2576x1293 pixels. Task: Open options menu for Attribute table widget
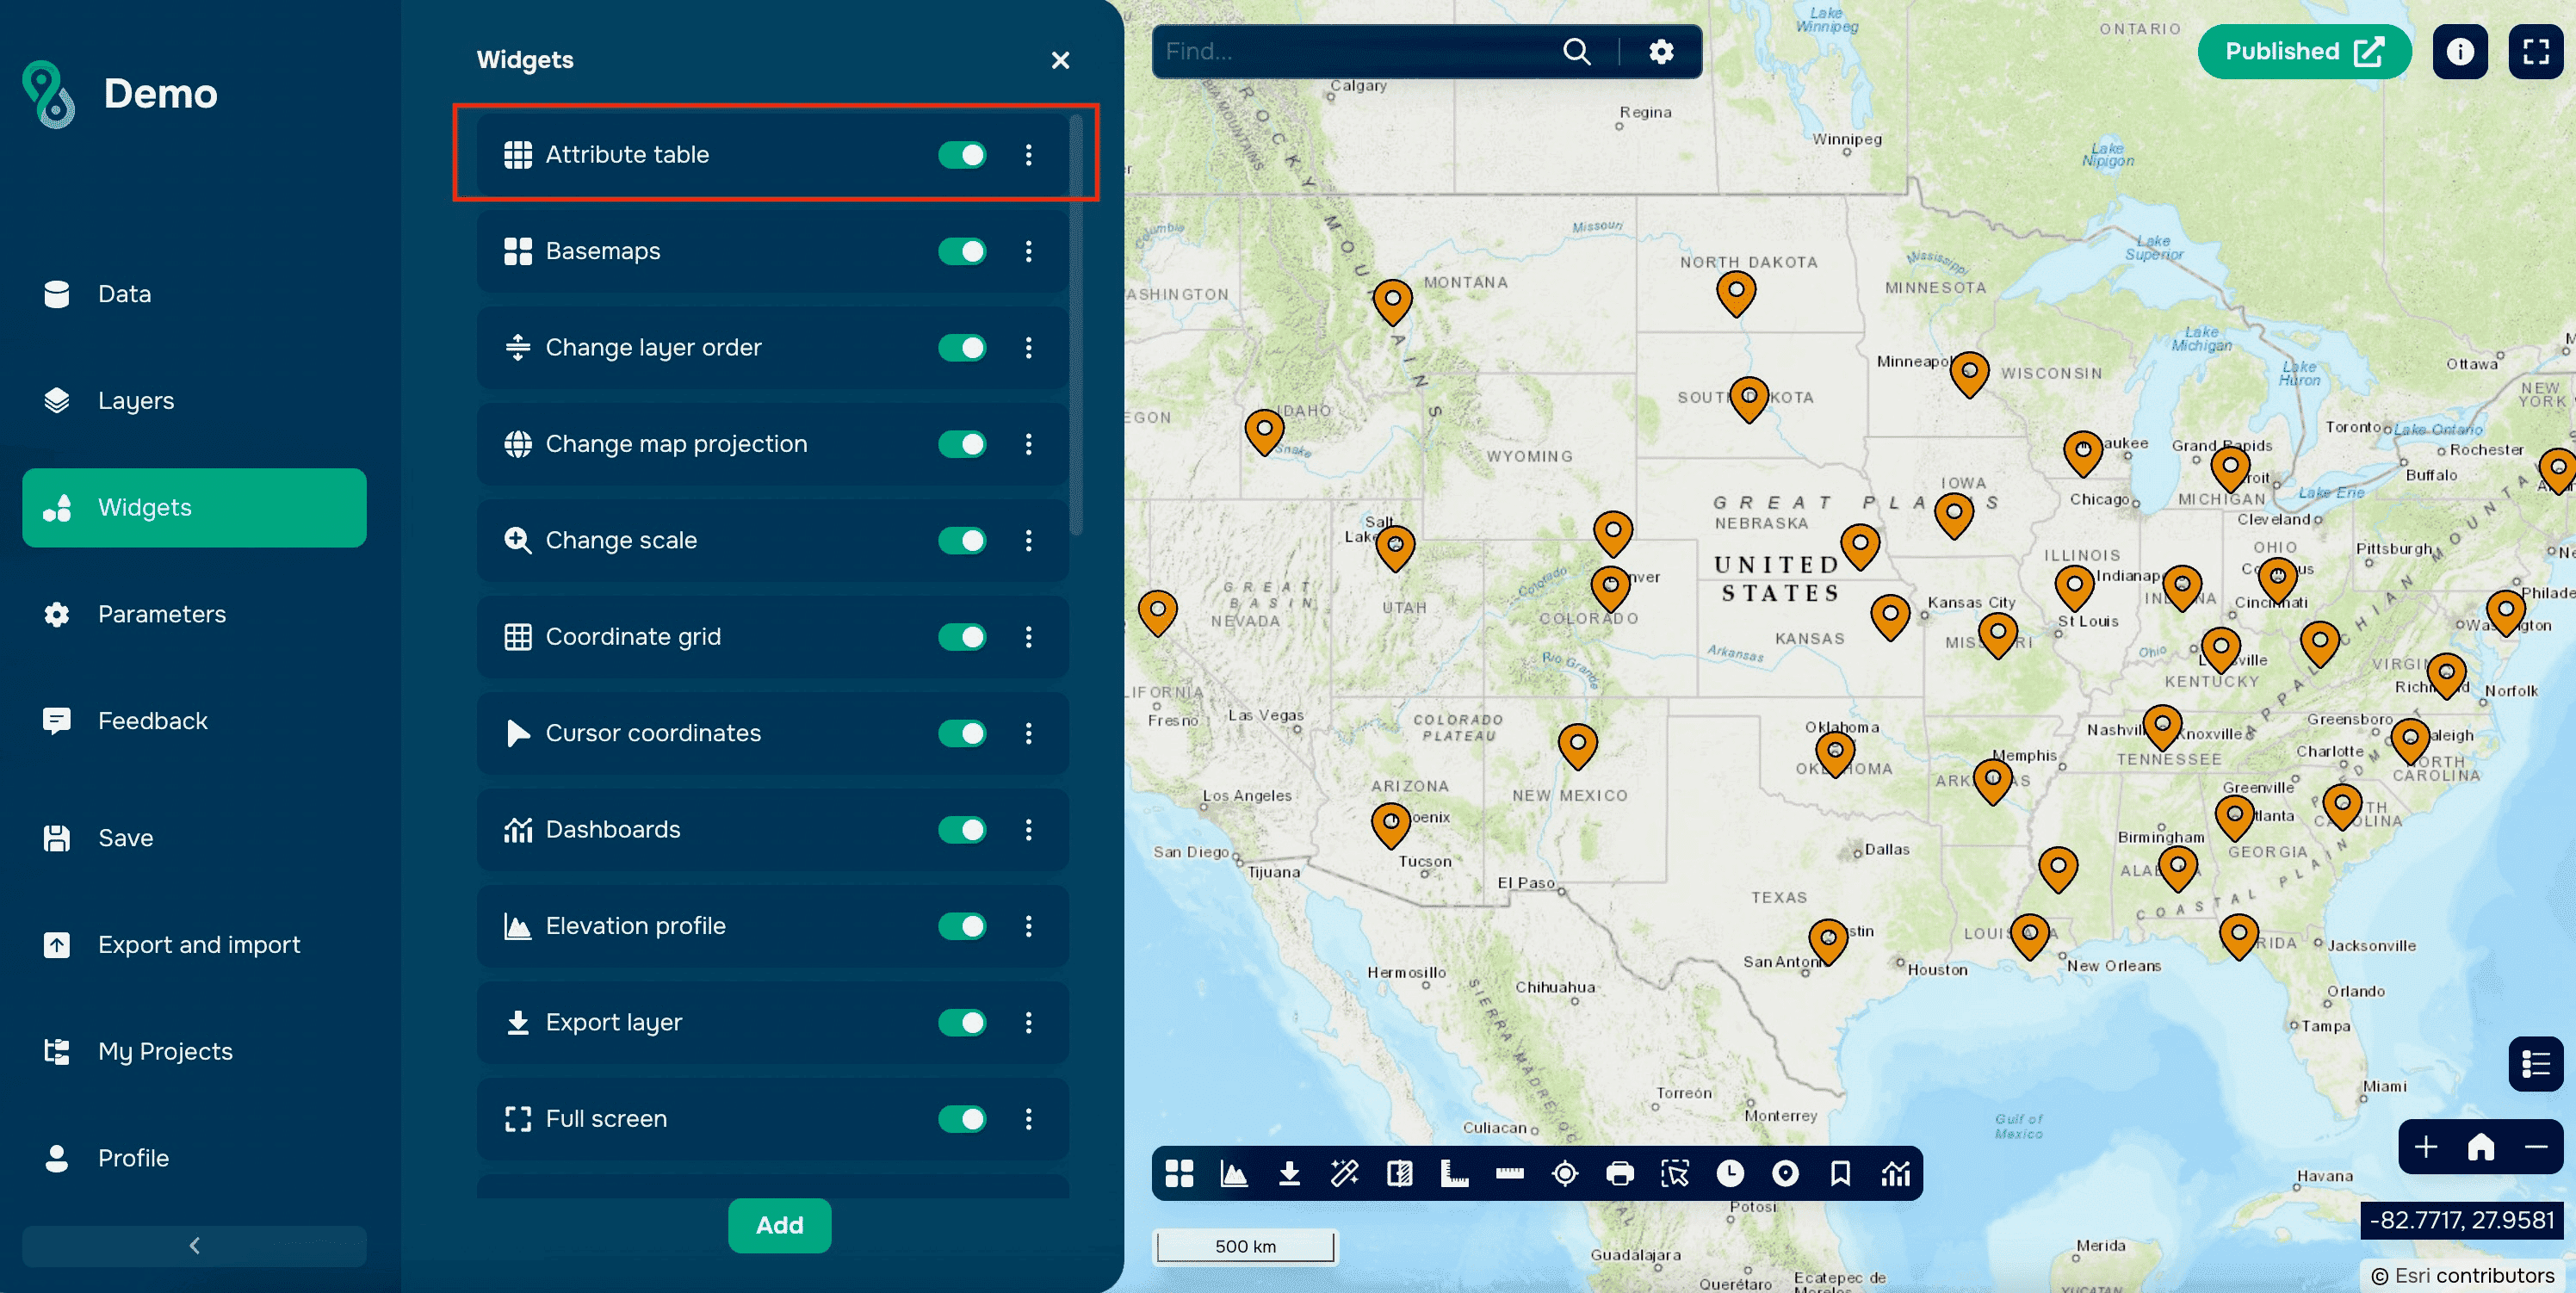(1028, 155)
